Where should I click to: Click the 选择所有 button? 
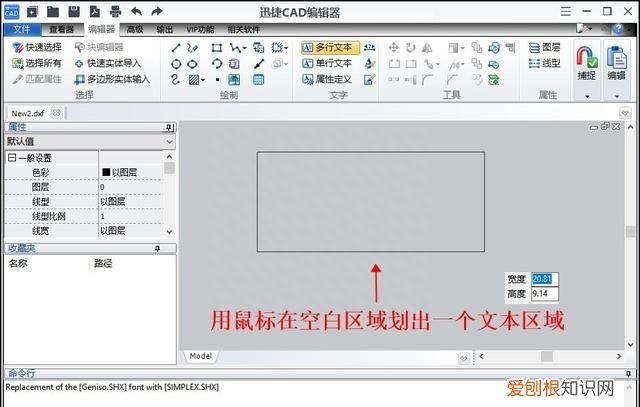37,64
